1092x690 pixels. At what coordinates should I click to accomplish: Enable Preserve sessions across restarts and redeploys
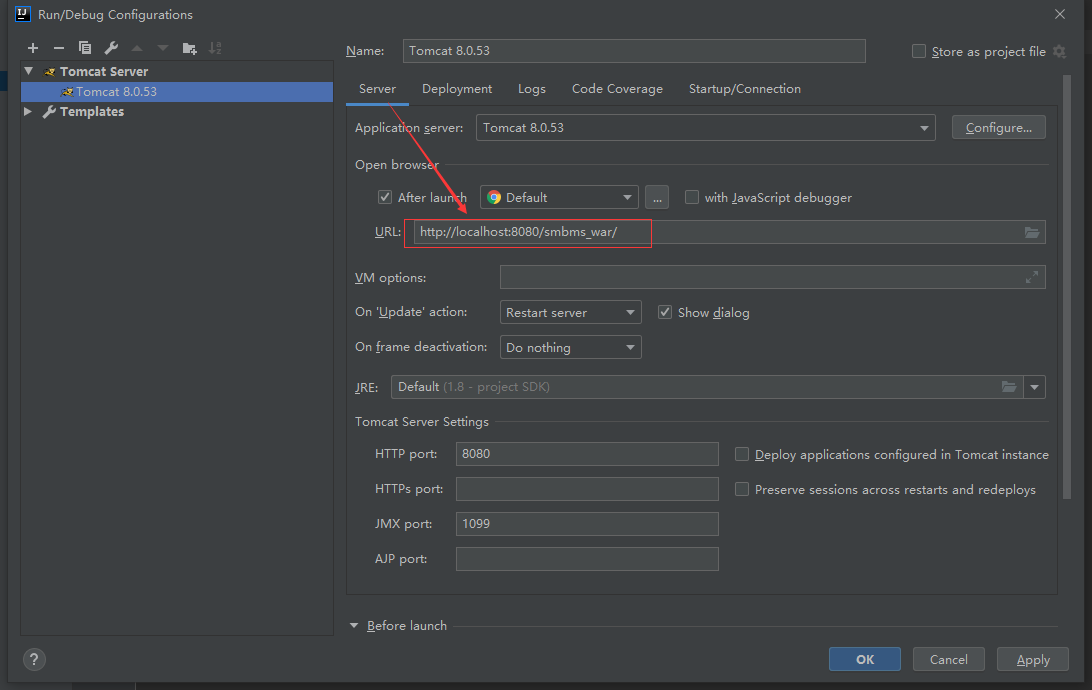(742, 489)
